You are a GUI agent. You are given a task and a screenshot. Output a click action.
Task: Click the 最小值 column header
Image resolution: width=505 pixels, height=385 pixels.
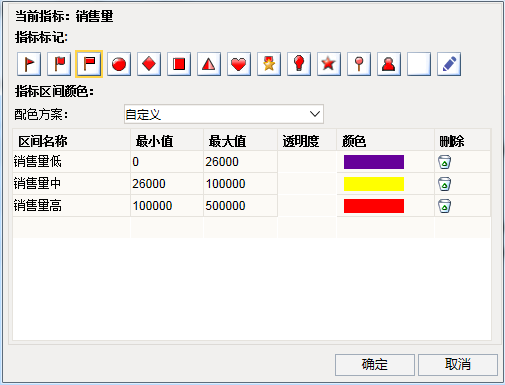(x=167, y=141)
